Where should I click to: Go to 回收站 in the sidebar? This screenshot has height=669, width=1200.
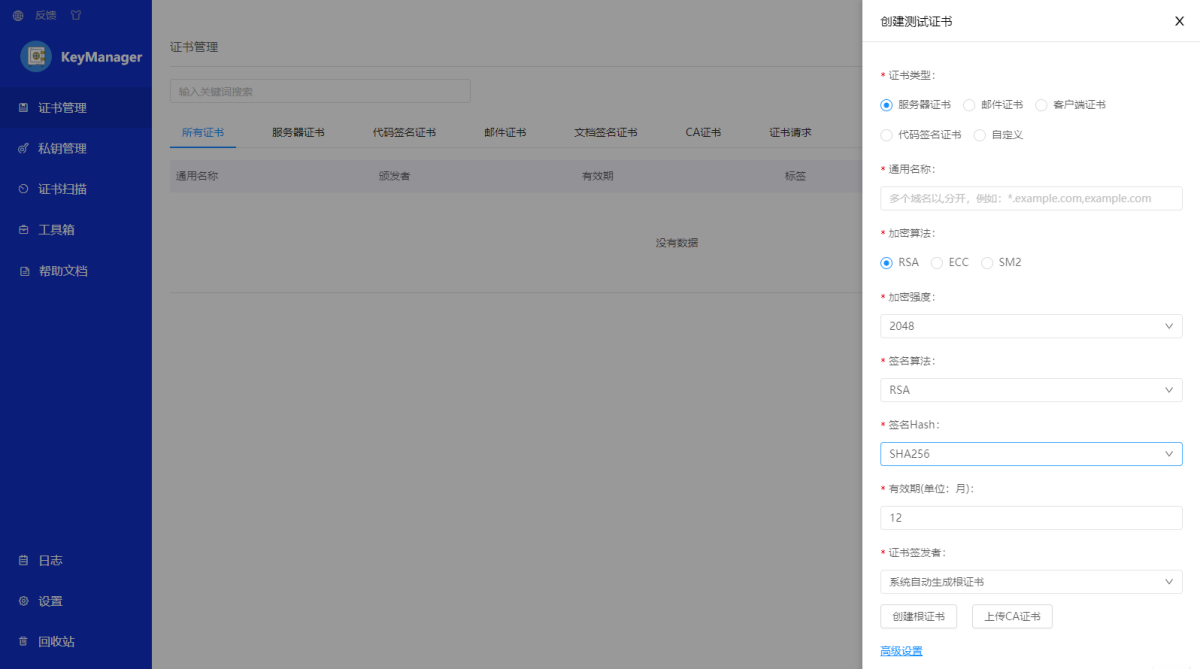(56, 642)
